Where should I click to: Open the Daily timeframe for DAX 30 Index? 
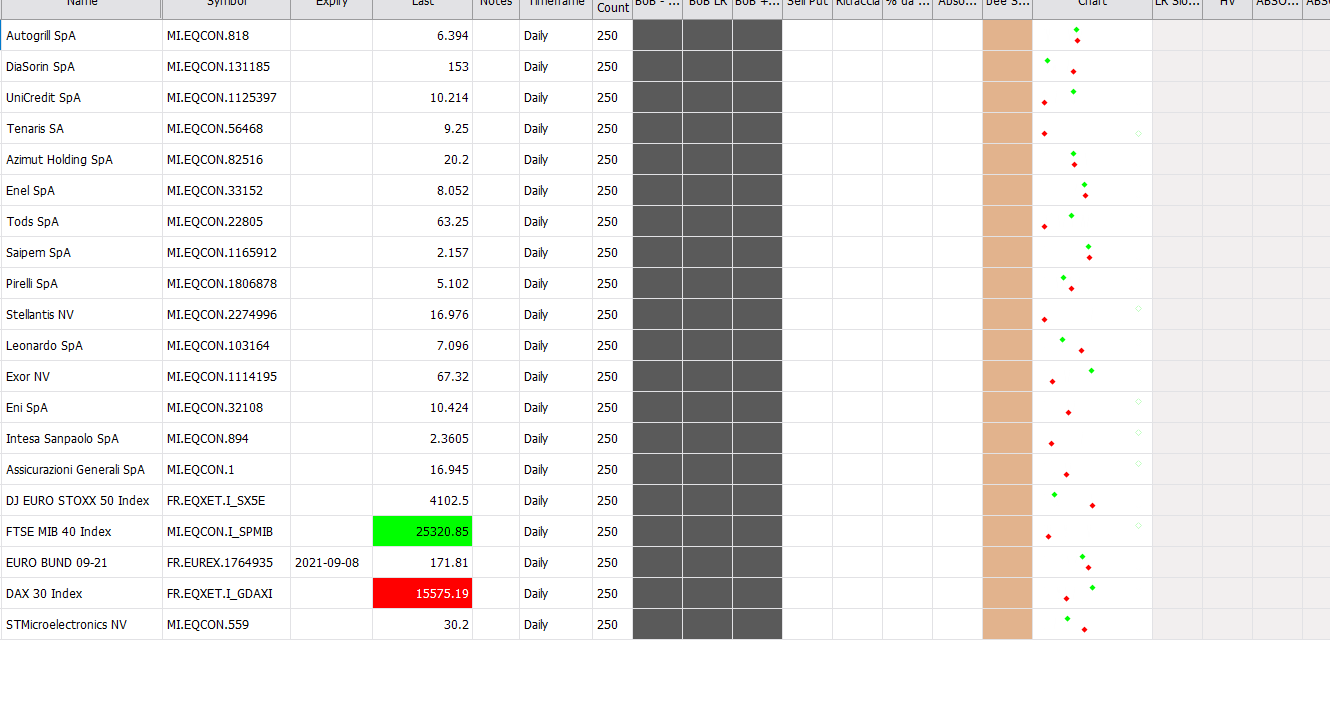[536, 594]
